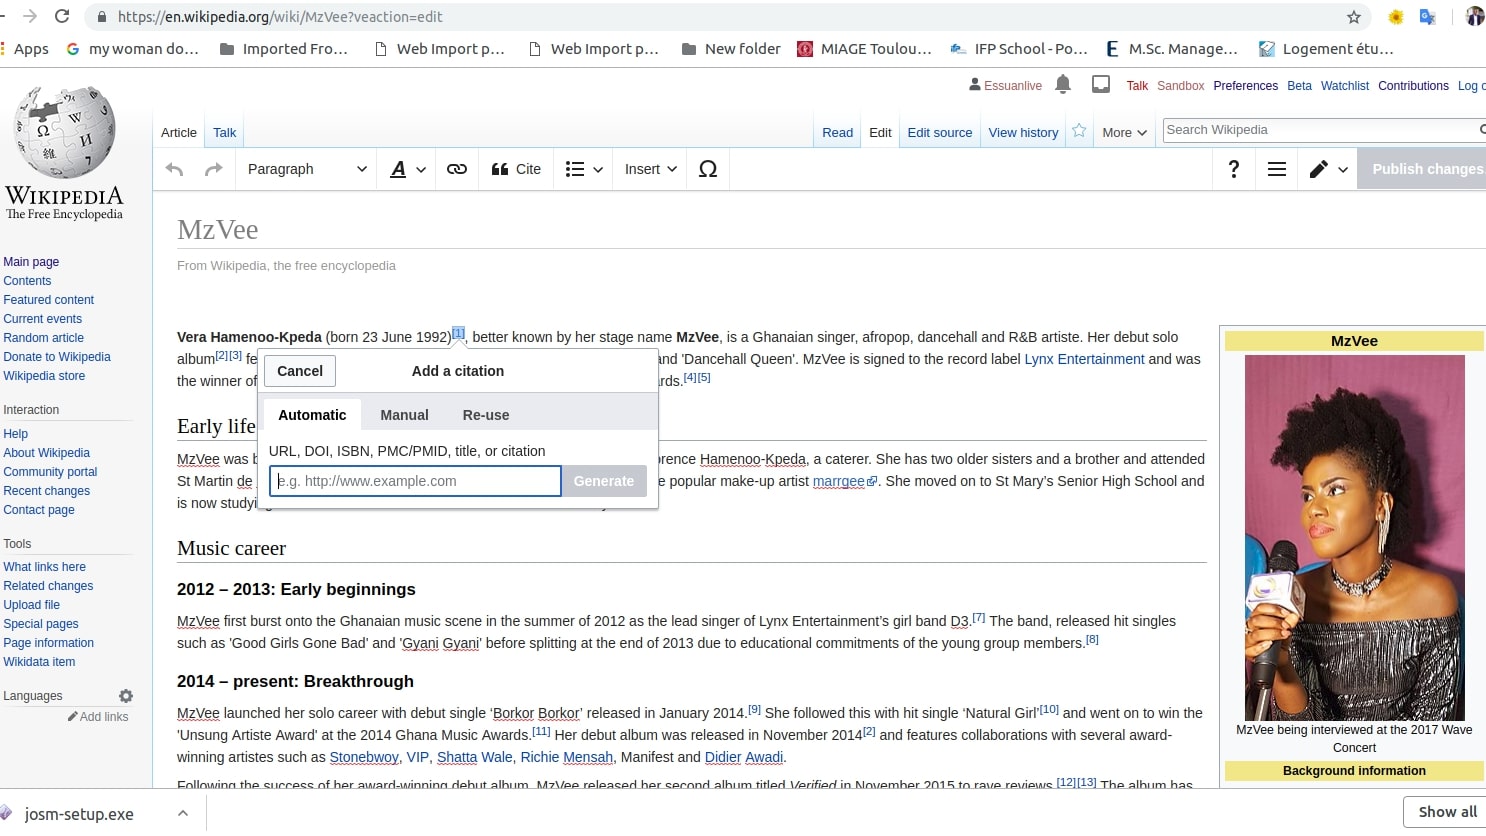Image resolution: width=1486 pixels, height=836 pixels.
Task: Cancel the Add a citation dialog
Action: 300,371
